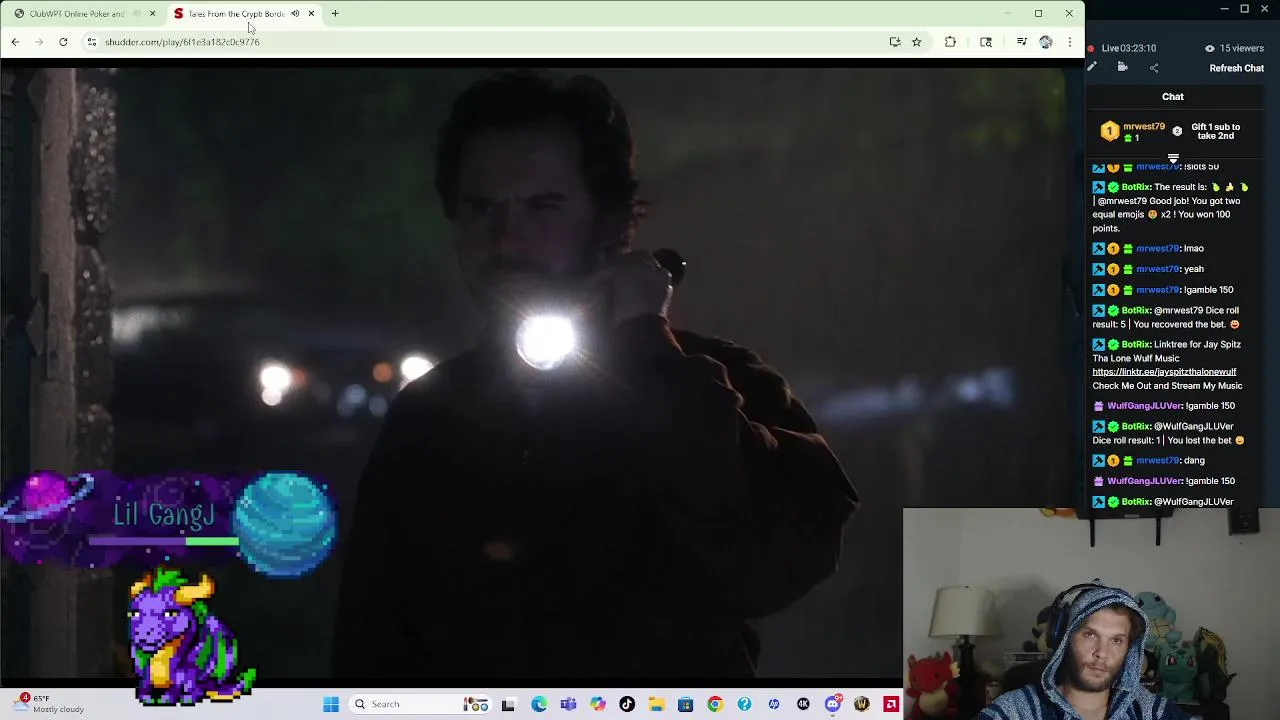Open Task View on the taskbar
The width and height of the screenshot is (1280, 720).
(508, 704)
